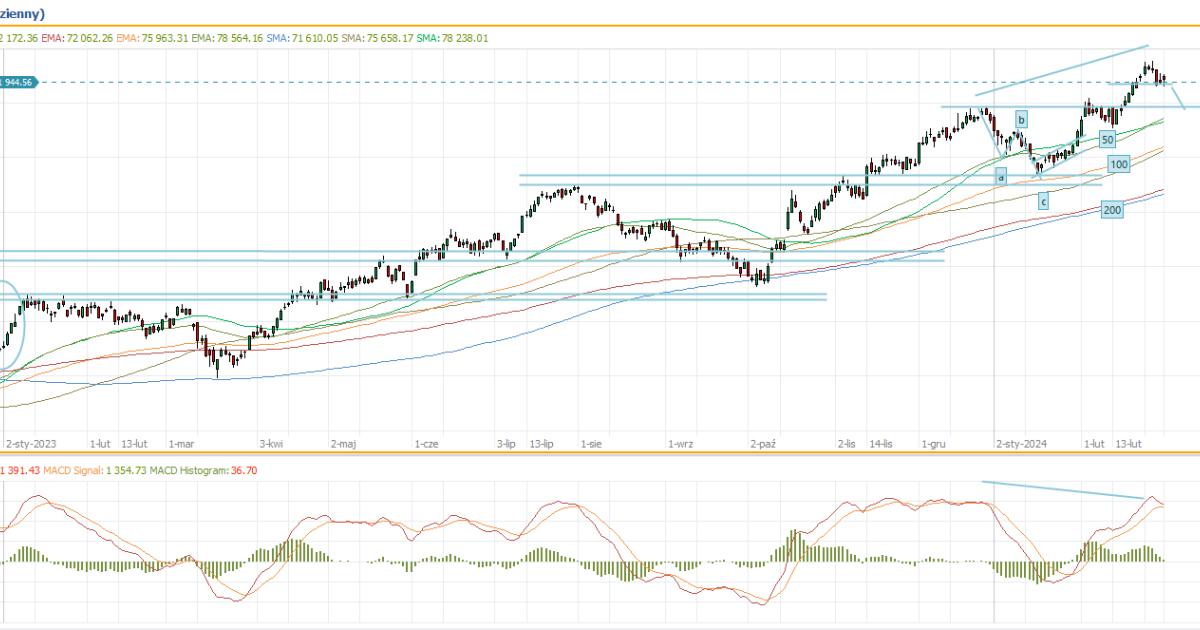Select the 'b' wave annotation box
Screen dimensions: 1200x630
pos(1021,120)
